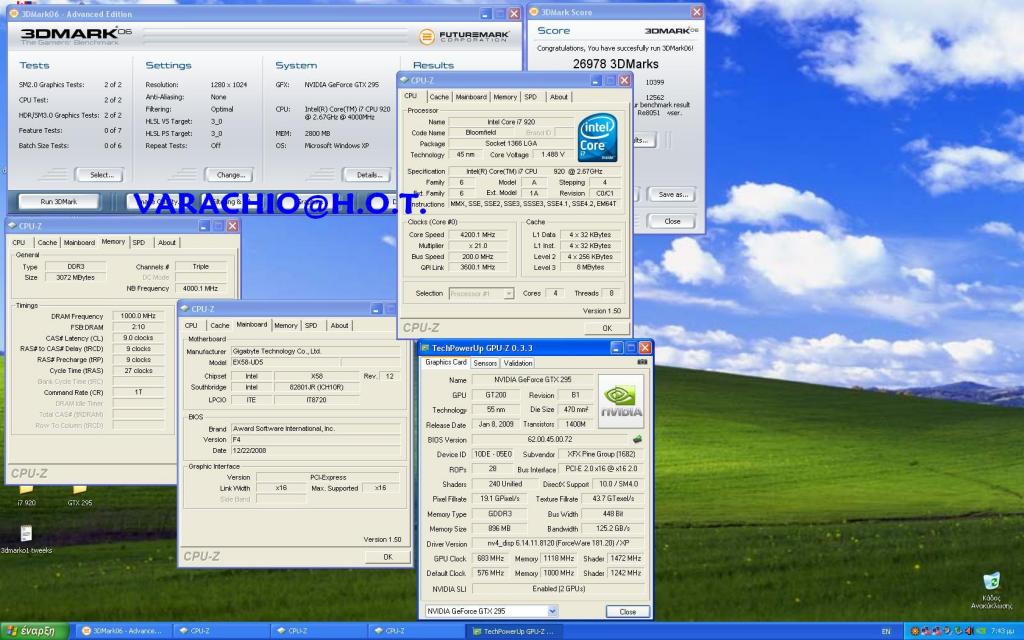The width and height of the screenshot is (1024, 640).
Task: Click the green BIOS save chip icon in GPU-Z
Action: pyautogui.click(x=637, y=440)
